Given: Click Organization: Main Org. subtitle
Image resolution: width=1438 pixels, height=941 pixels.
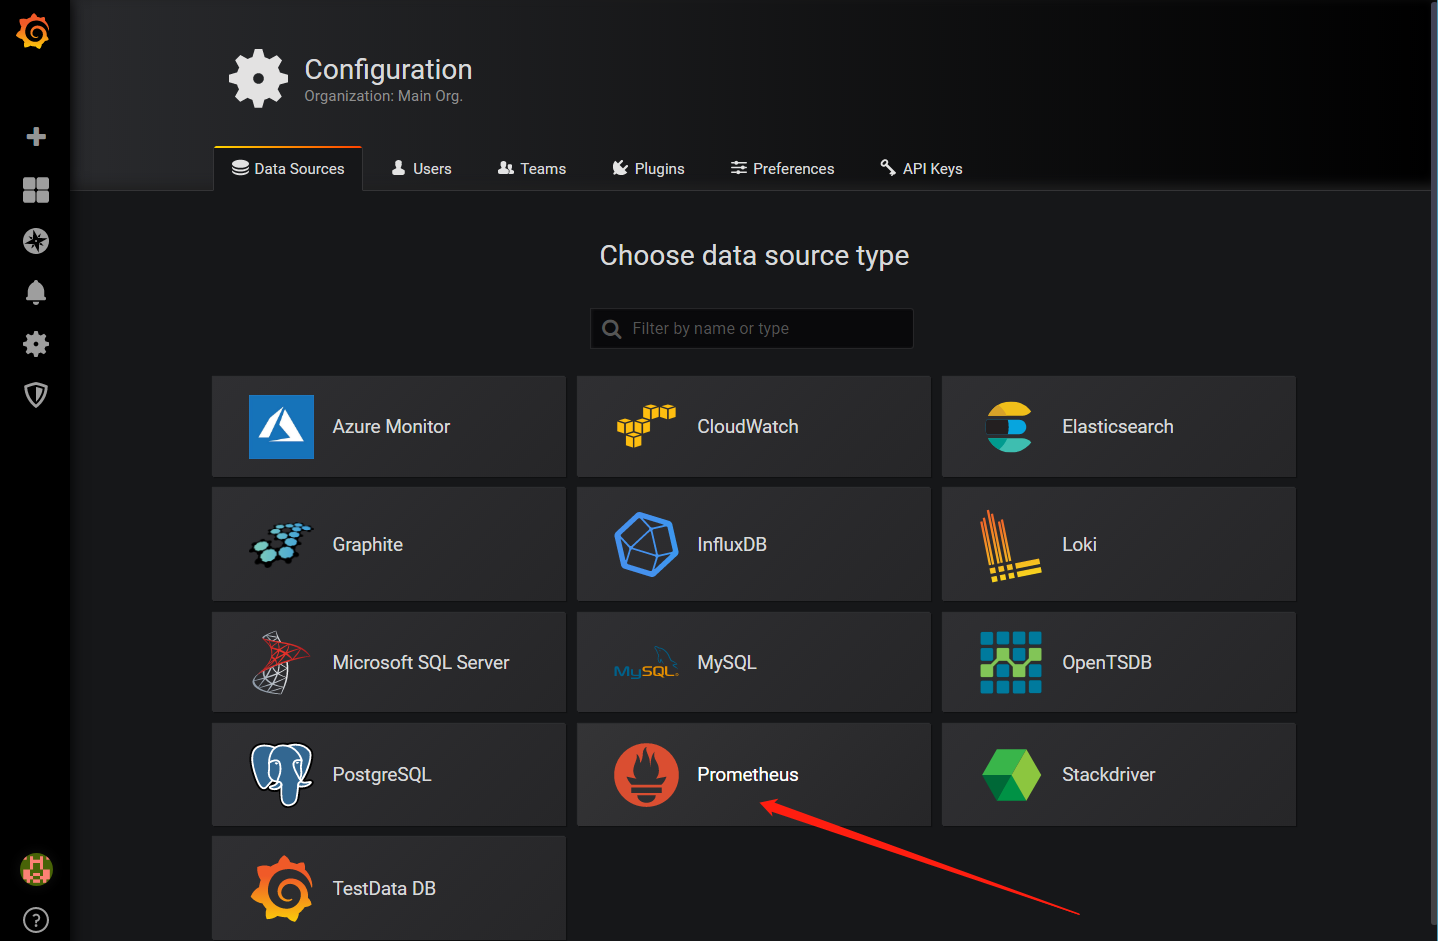Looking at the screenshot, I should (x=384, y=96).
